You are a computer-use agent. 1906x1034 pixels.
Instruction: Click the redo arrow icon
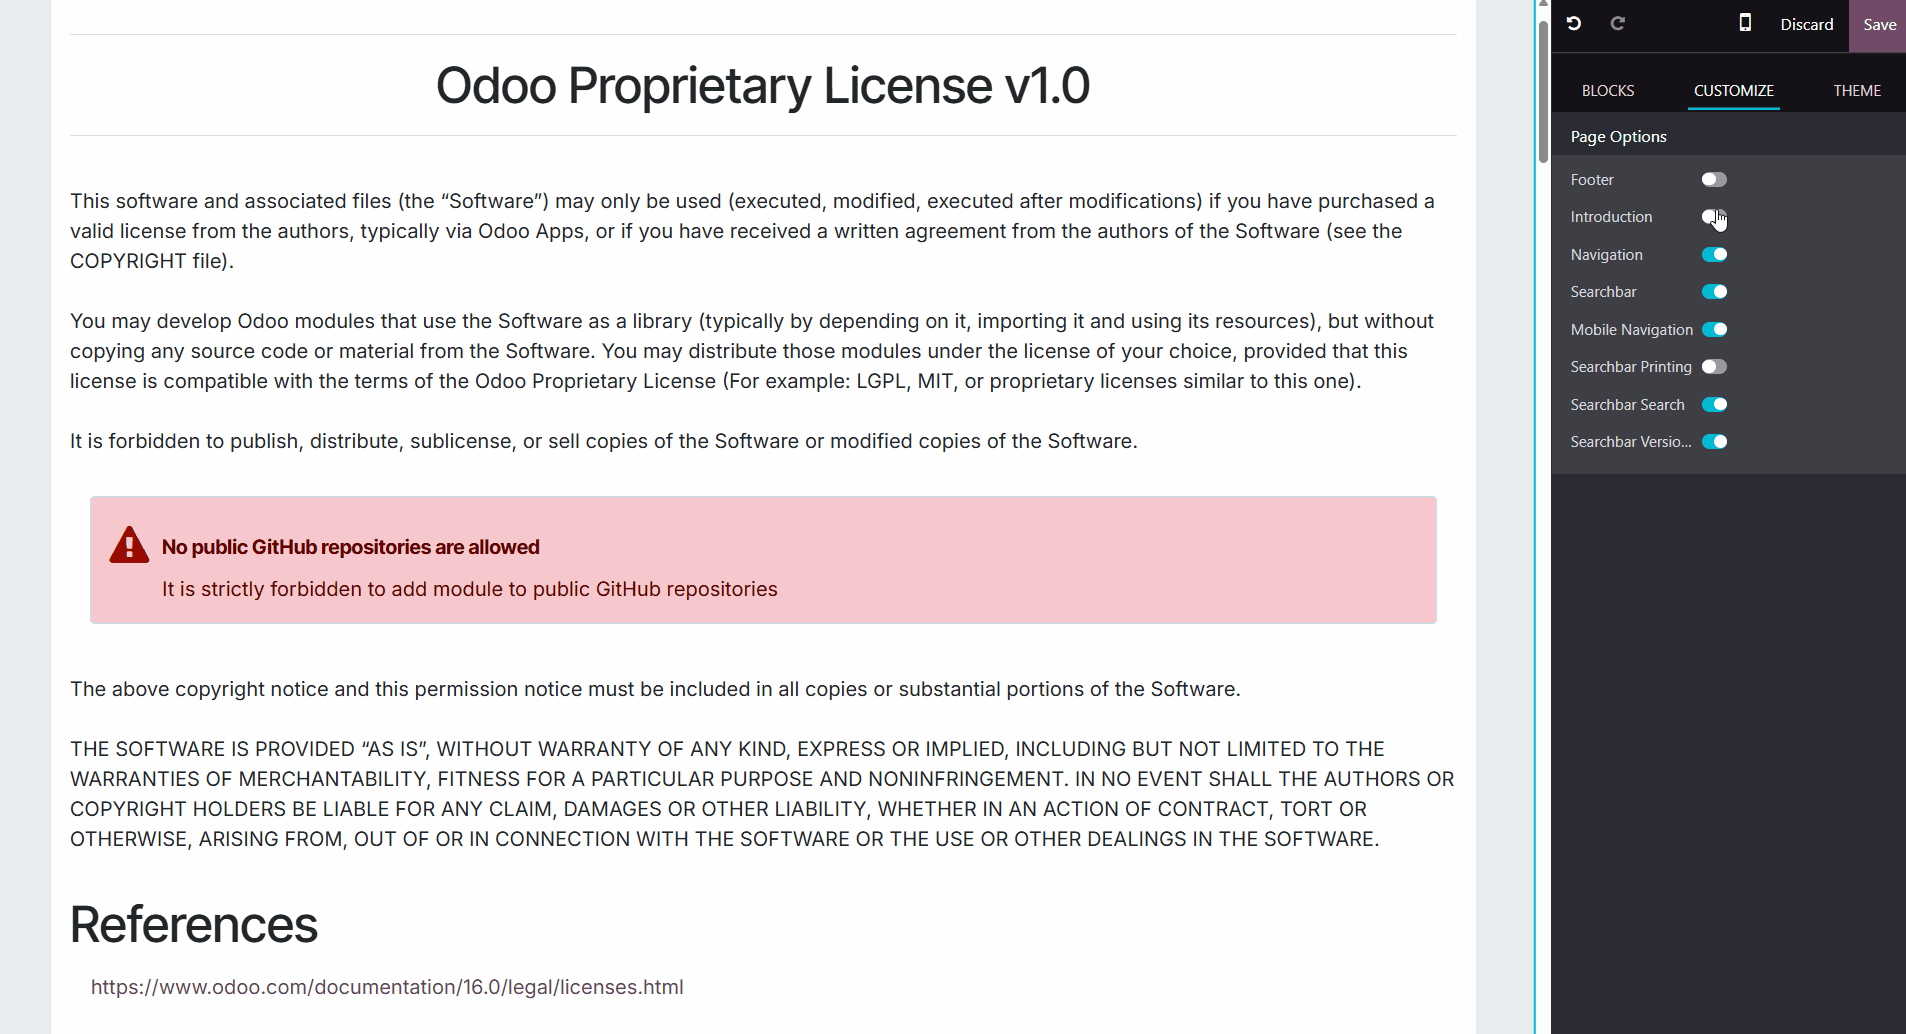(1618, 23)
